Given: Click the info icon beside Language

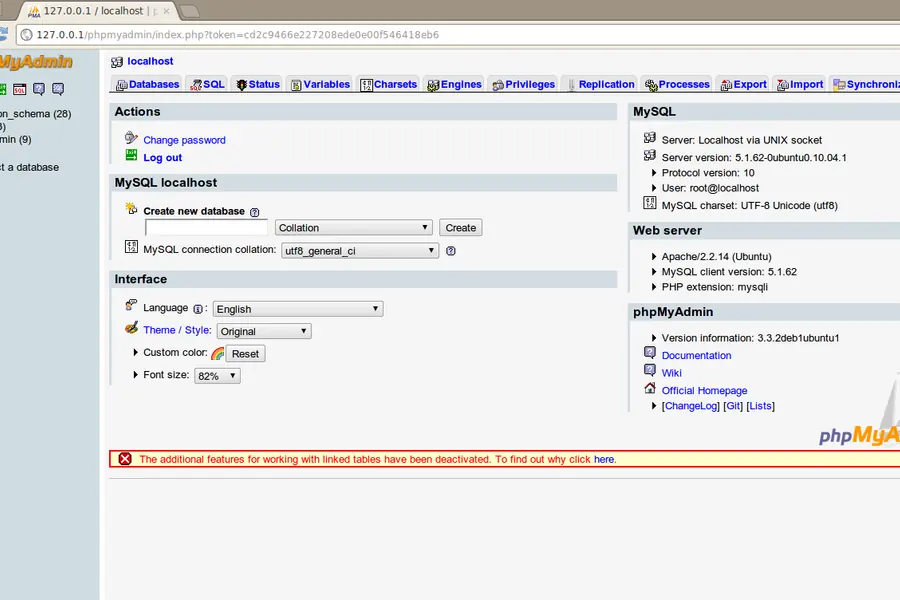Looking at the screenshot, I should 197,309.
